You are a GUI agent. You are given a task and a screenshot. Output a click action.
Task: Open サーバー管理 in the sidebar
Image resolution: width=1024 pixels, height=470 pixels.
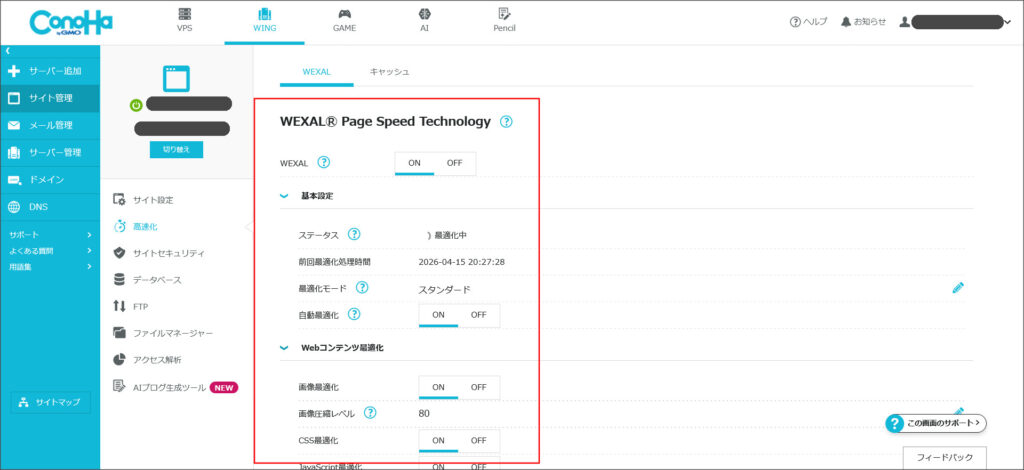pyautogui.click(x=50, y=152)
